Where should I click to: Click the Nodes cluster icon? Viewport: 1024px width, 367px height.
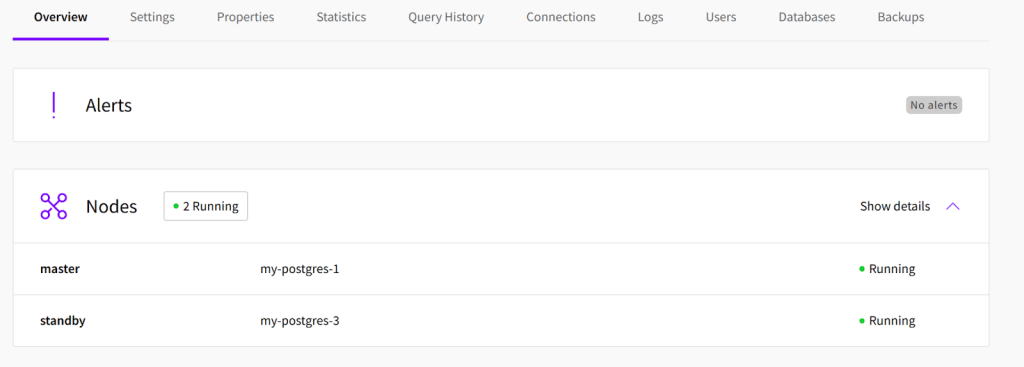(x=54, y=206)
